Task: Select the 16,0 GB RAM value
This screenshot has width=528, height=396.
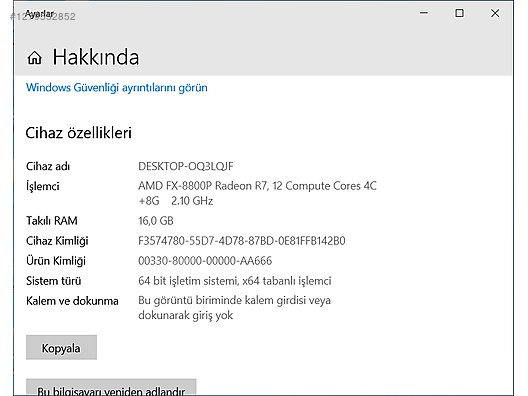Action: [x=156, y=221]
